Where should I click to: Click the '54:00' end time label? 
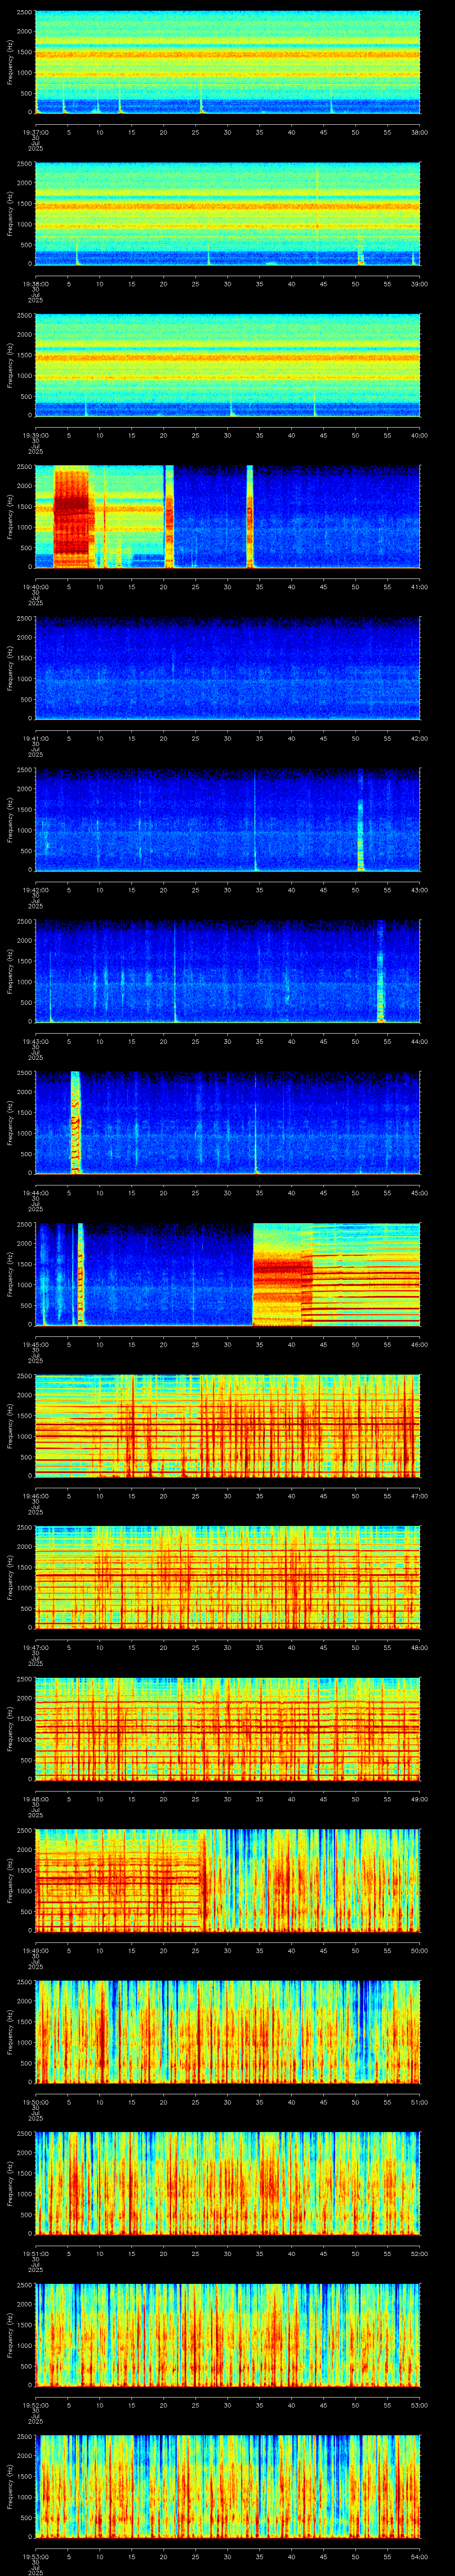420,2557
